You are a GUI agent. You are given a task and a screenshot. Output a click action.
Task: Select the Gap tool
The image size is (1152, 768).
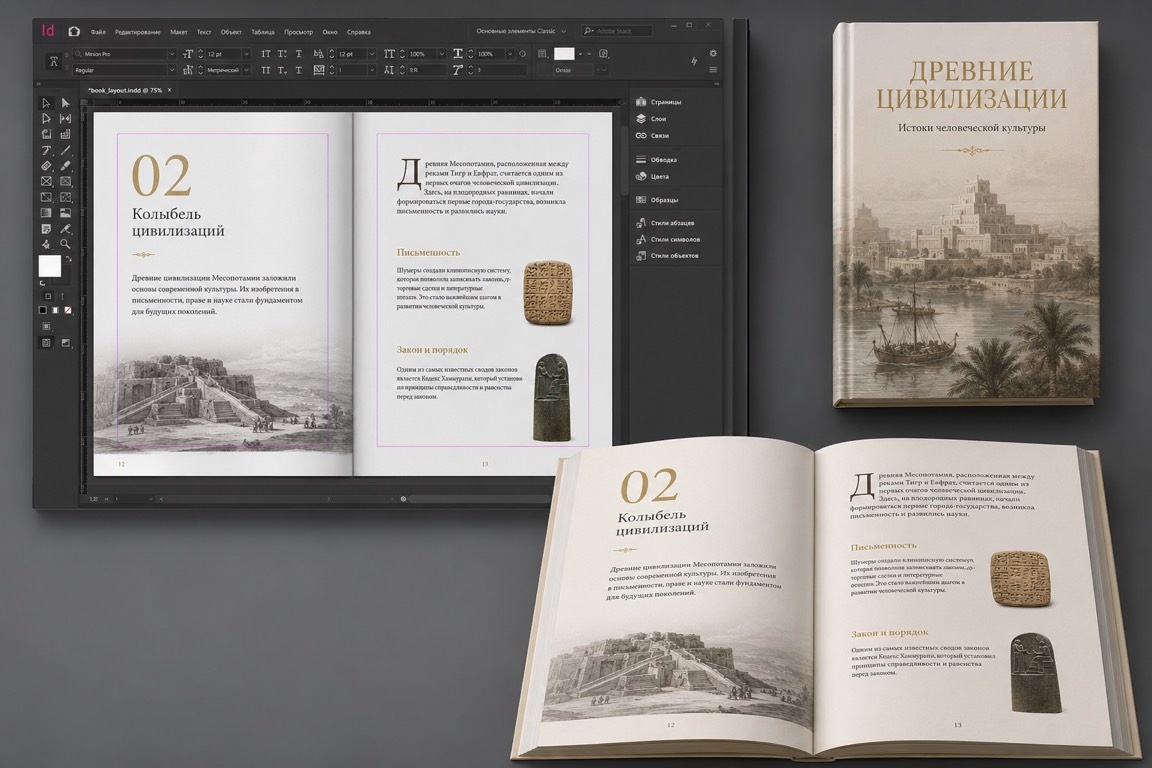click(x=65, y=118)
